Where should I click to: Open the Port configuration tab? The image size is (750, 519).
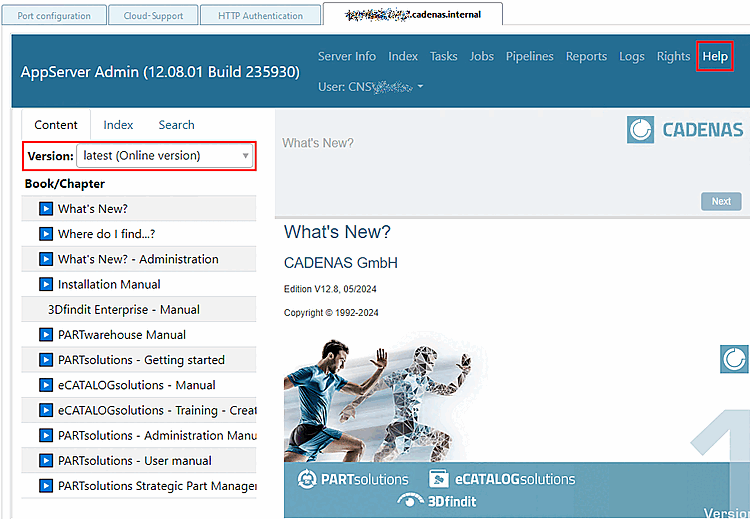[x=54, y=15]
